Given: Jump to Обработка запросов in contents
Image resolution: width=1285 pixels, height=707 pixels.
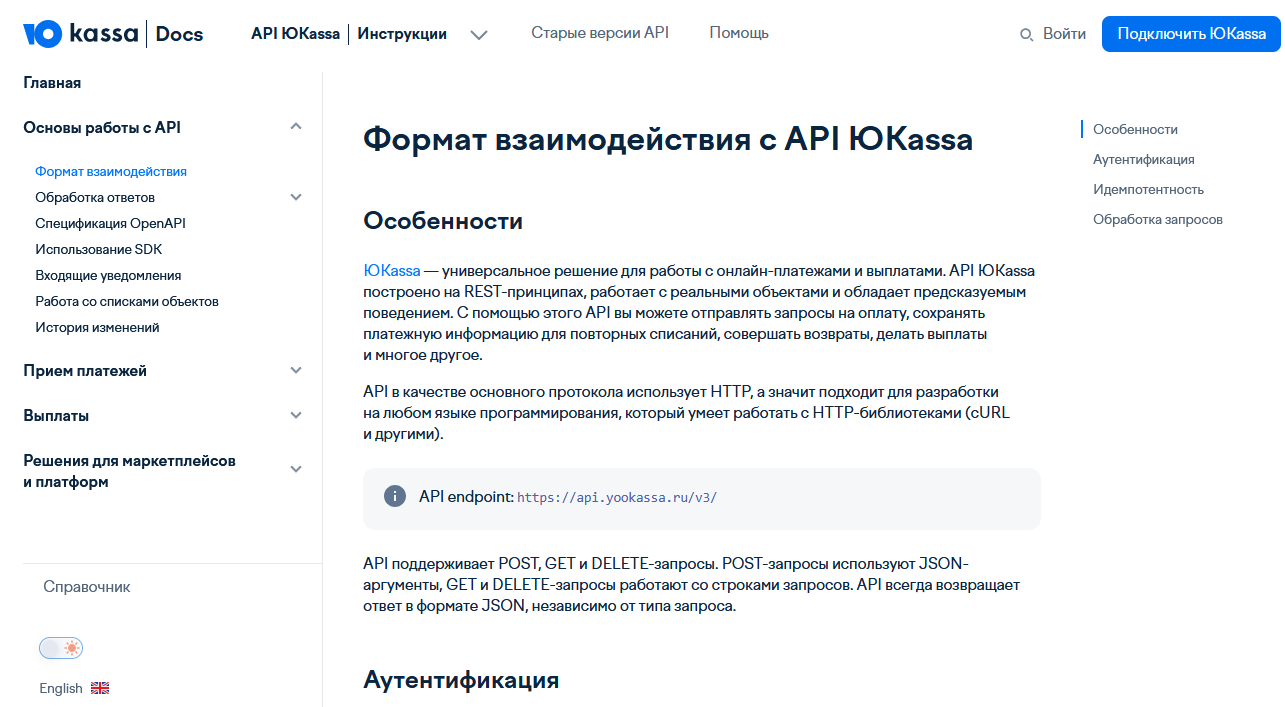Looking at the screenshot, I should pos(1158,219).
